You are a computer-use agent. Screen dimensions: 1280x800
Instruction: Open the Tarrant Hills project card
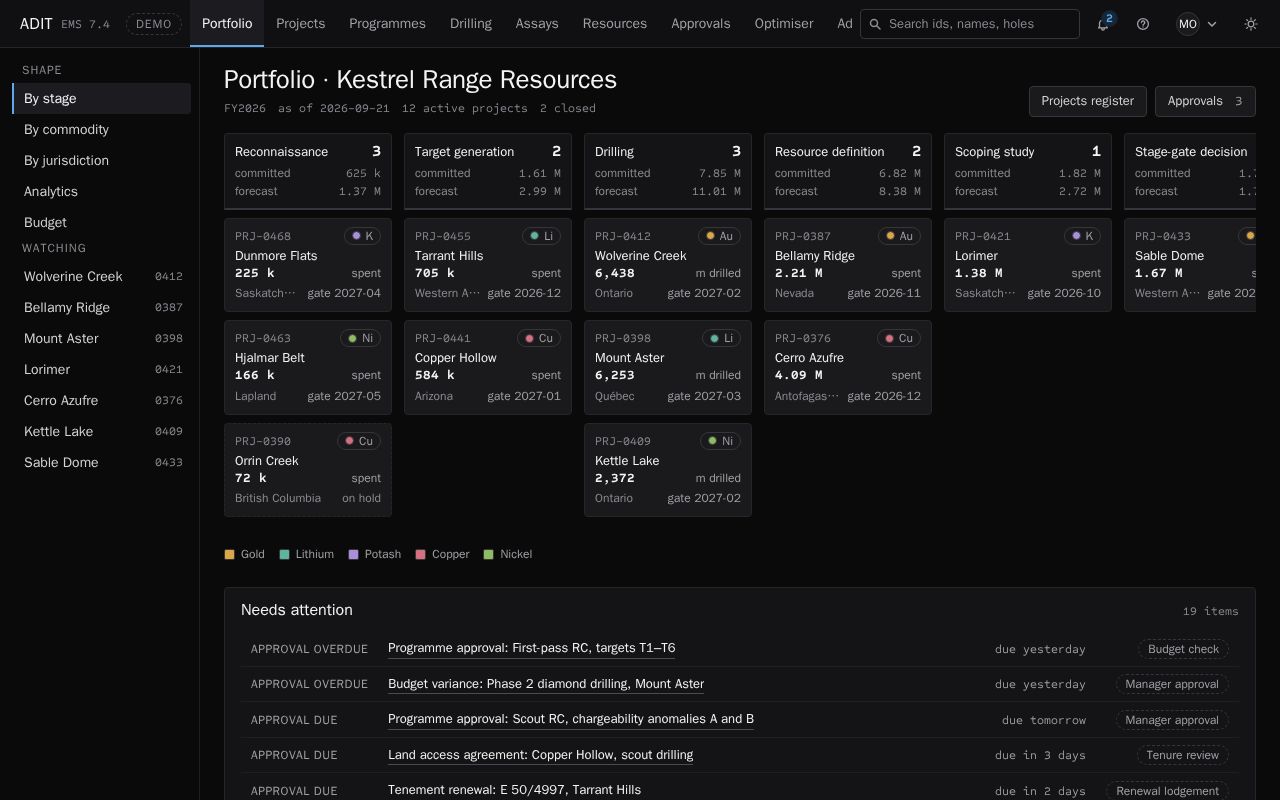488,265
